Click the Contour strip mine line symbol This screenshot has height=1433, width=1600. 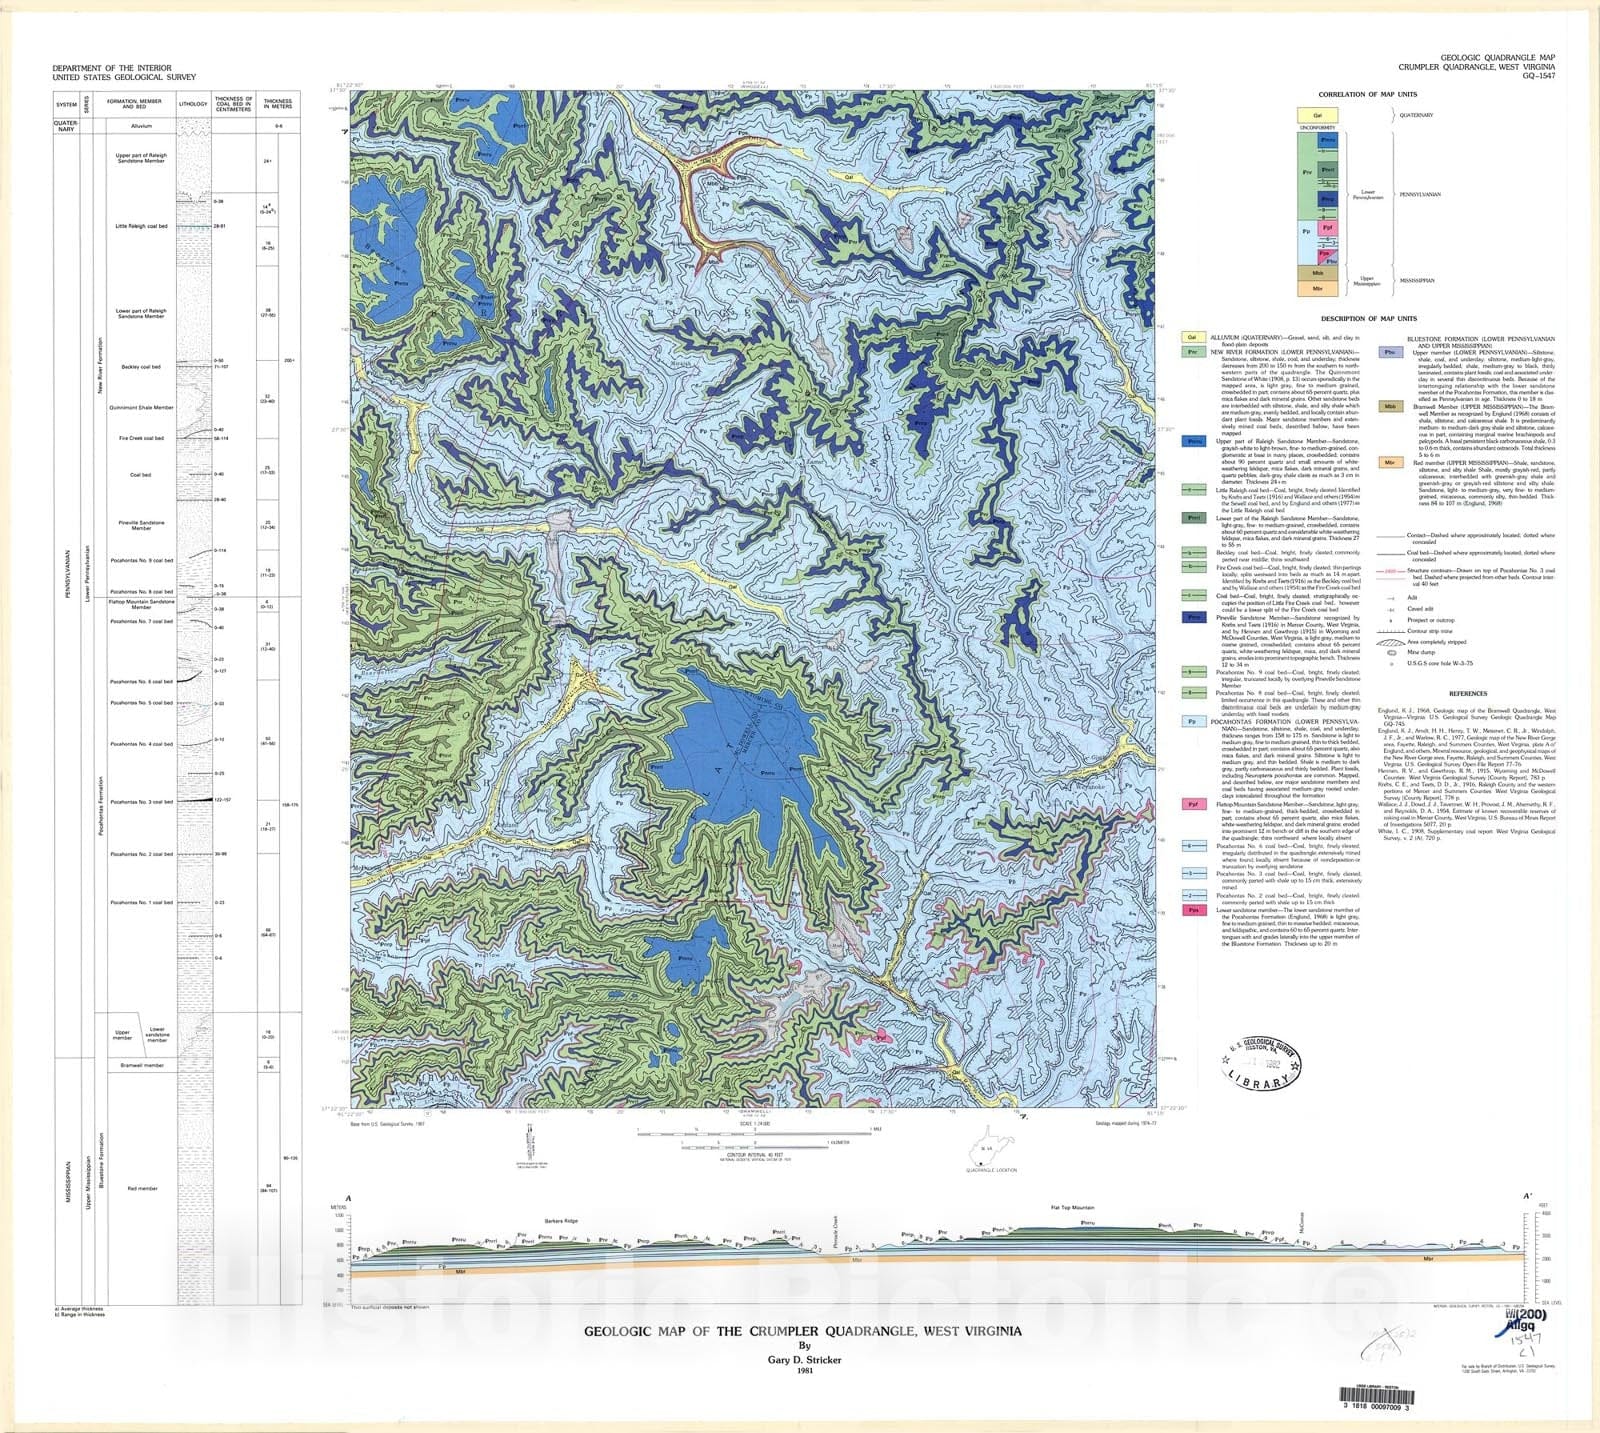pyautogui.click(x=1392, y=631)
